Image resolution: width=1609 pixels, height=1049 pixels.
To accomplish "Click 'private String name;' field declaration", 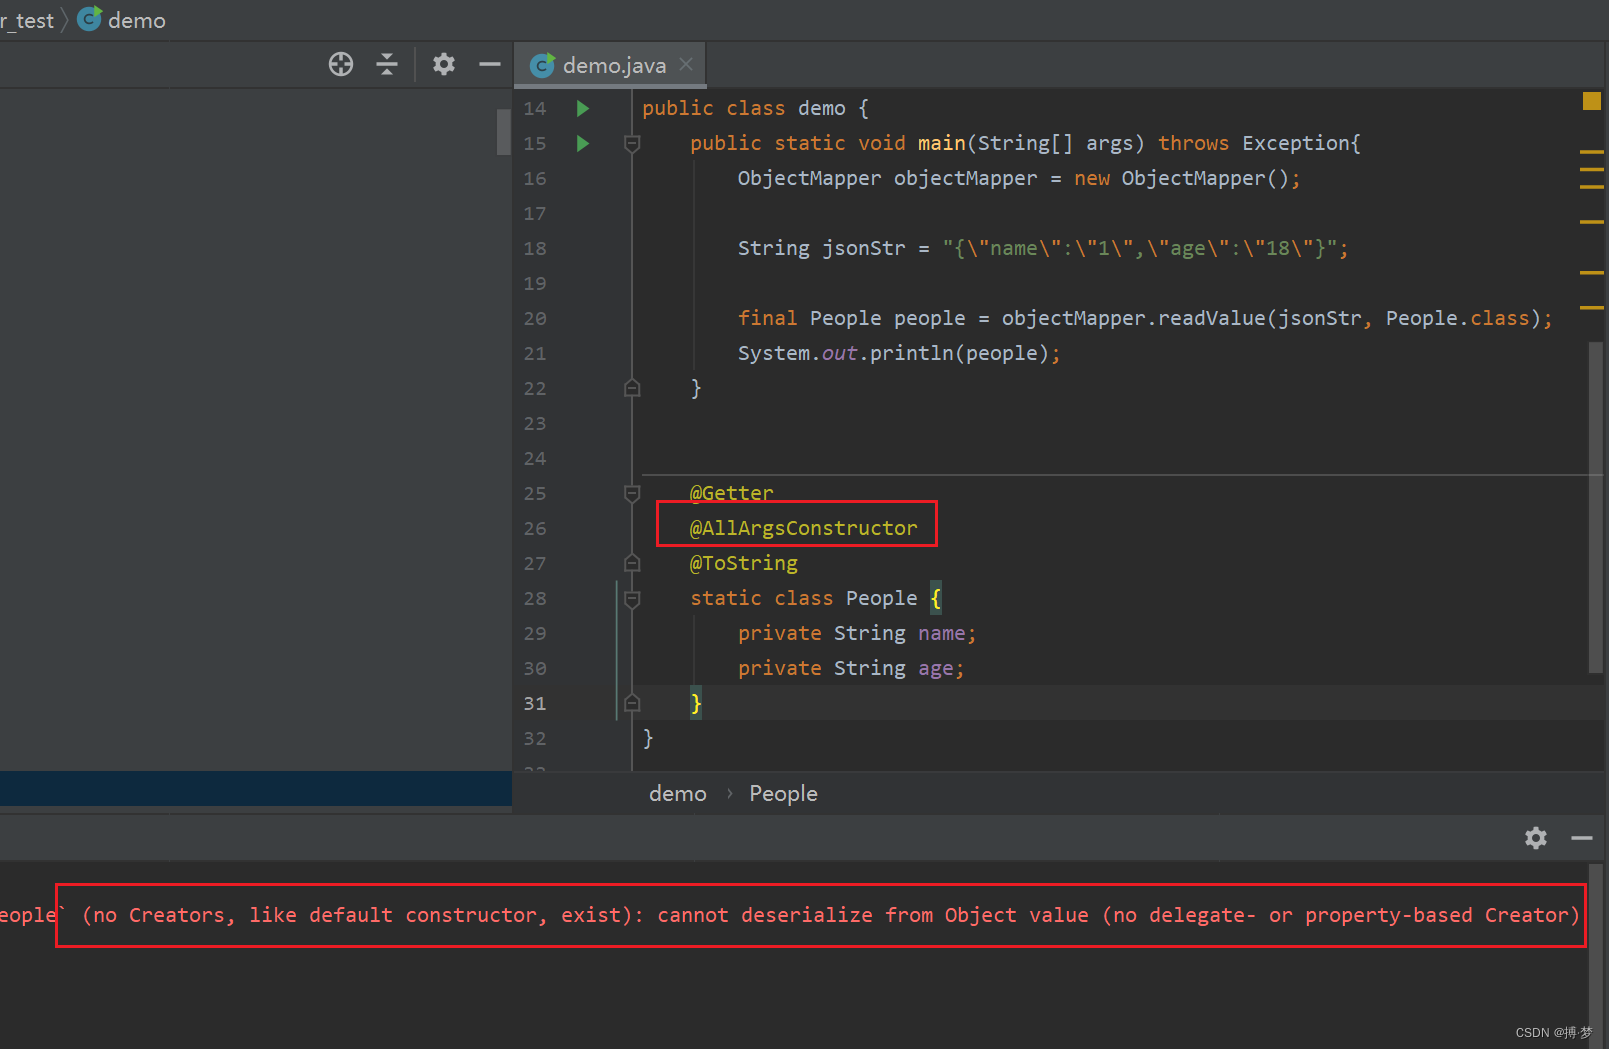I will point(857,633).
